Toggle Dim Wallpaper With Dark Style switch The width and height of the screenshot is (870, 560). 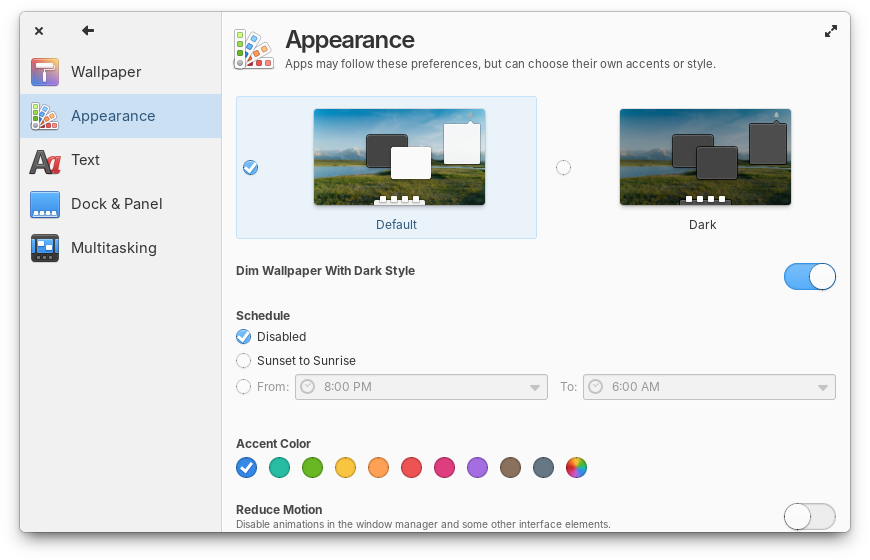click(810, 276)
